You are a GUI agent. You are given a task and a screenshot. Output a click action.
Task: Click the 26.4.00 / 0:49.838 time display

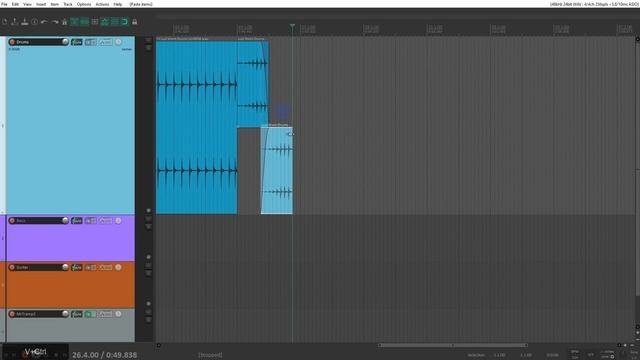coord(104,355)
